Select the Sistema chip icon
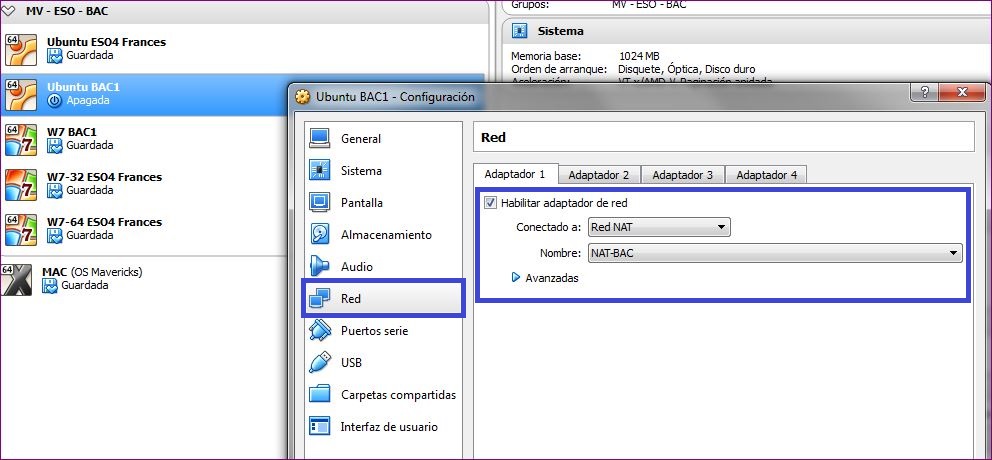 320,170
